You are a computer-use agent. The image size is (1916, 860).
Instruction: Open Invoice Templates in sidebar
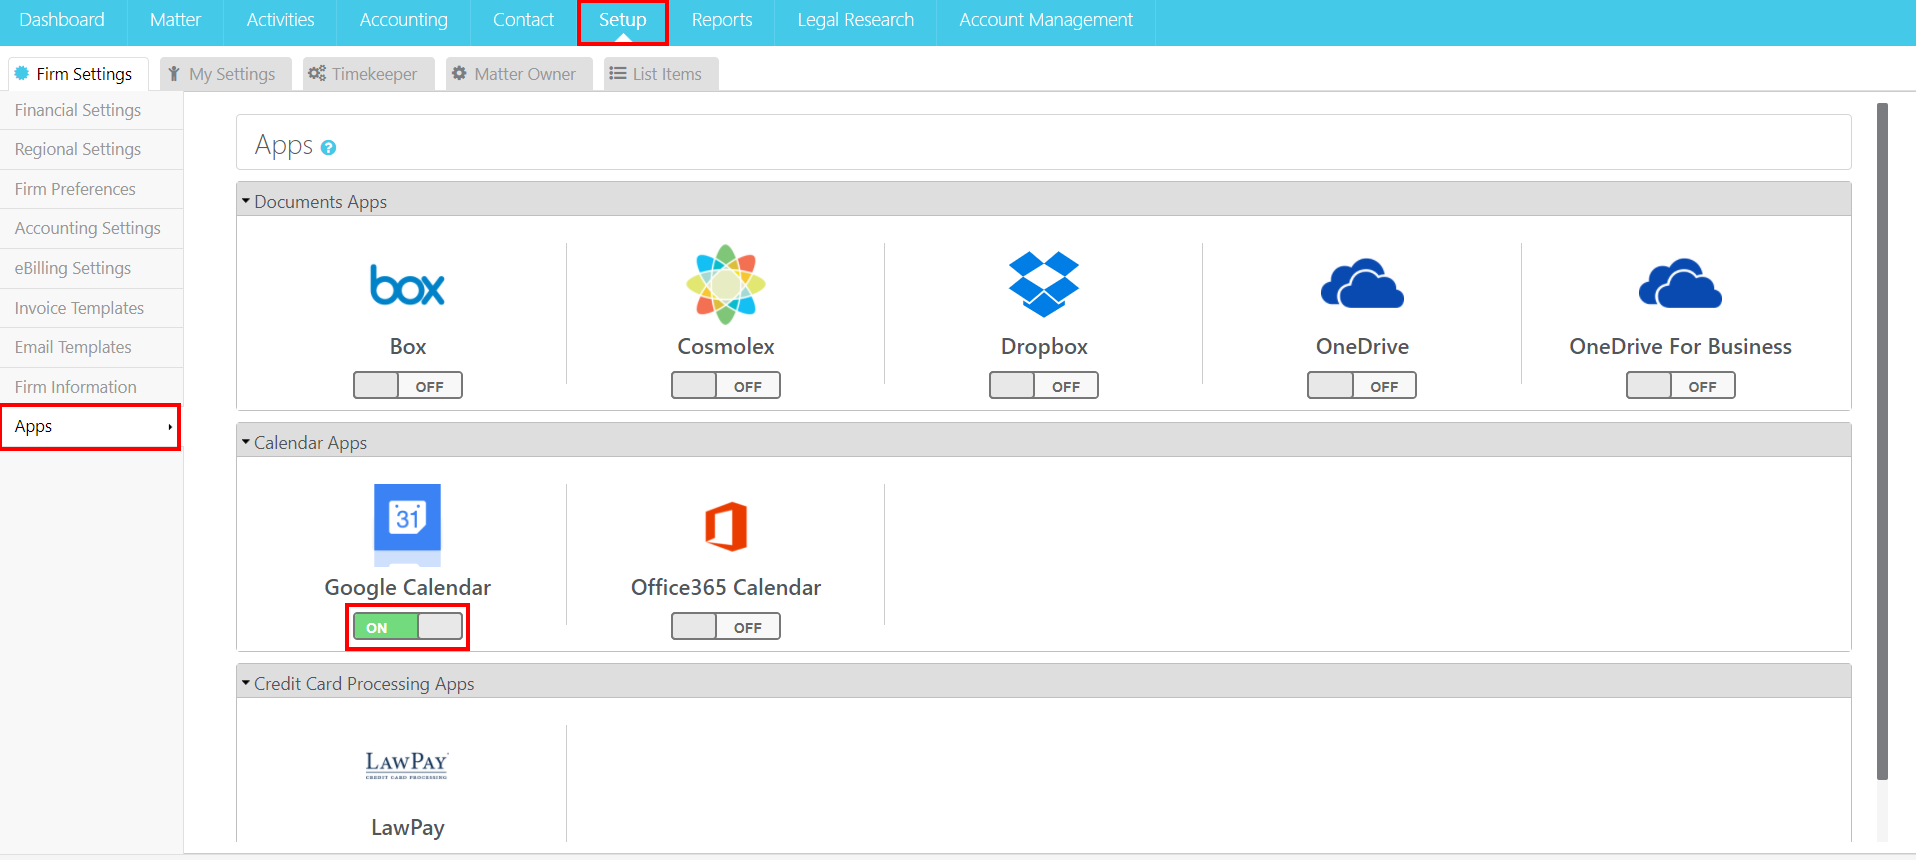[x=91, y=308]
